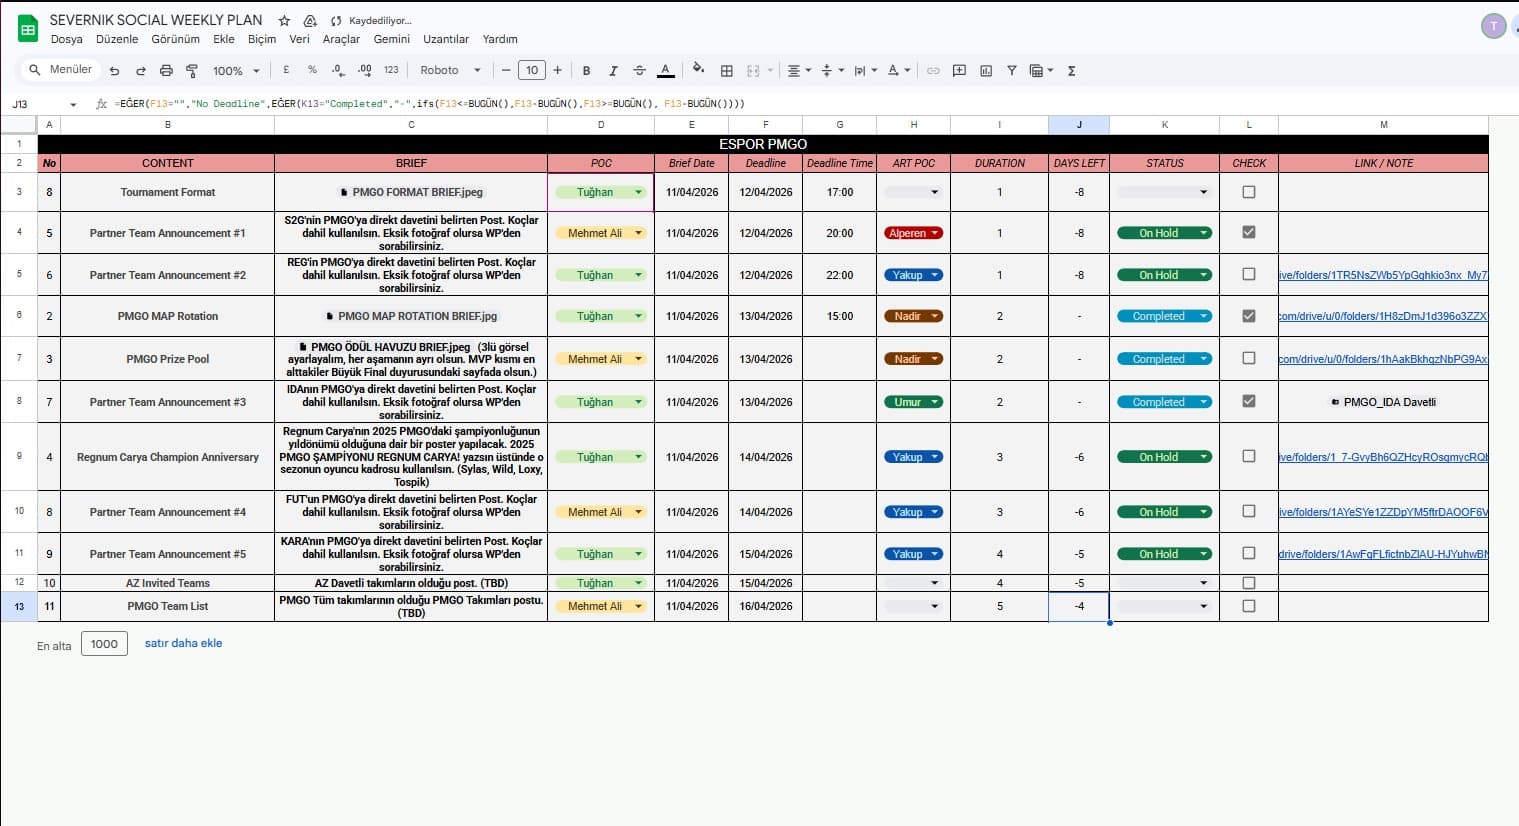The height and width of the screenshot is (826, 1519).
Task: Check Partner Team Announcement #4 checkbox
Action: (x=1248, y=511)
